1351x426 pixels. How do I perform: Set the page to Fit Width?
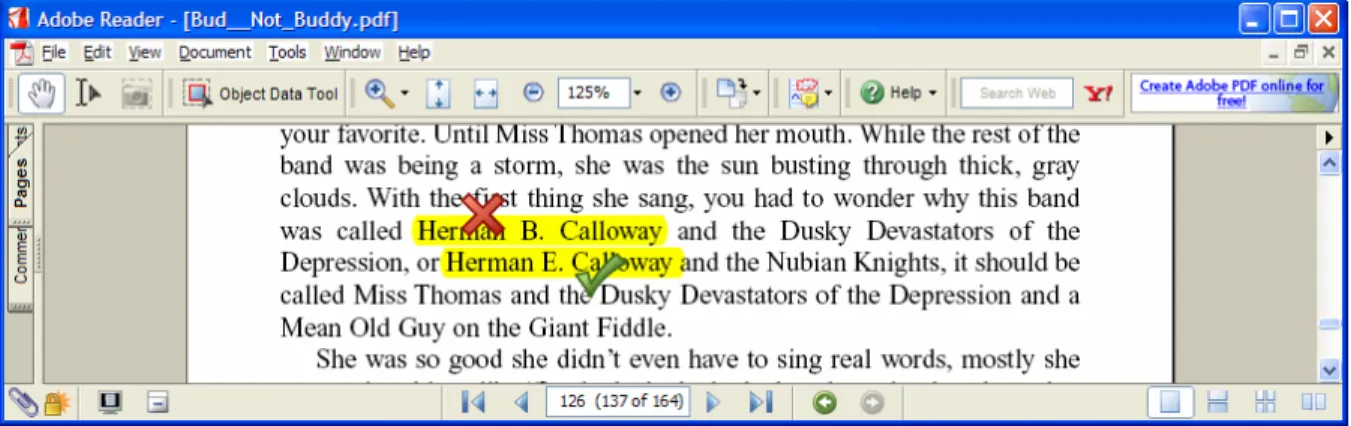pyautogui.click(x=486, y=93)
